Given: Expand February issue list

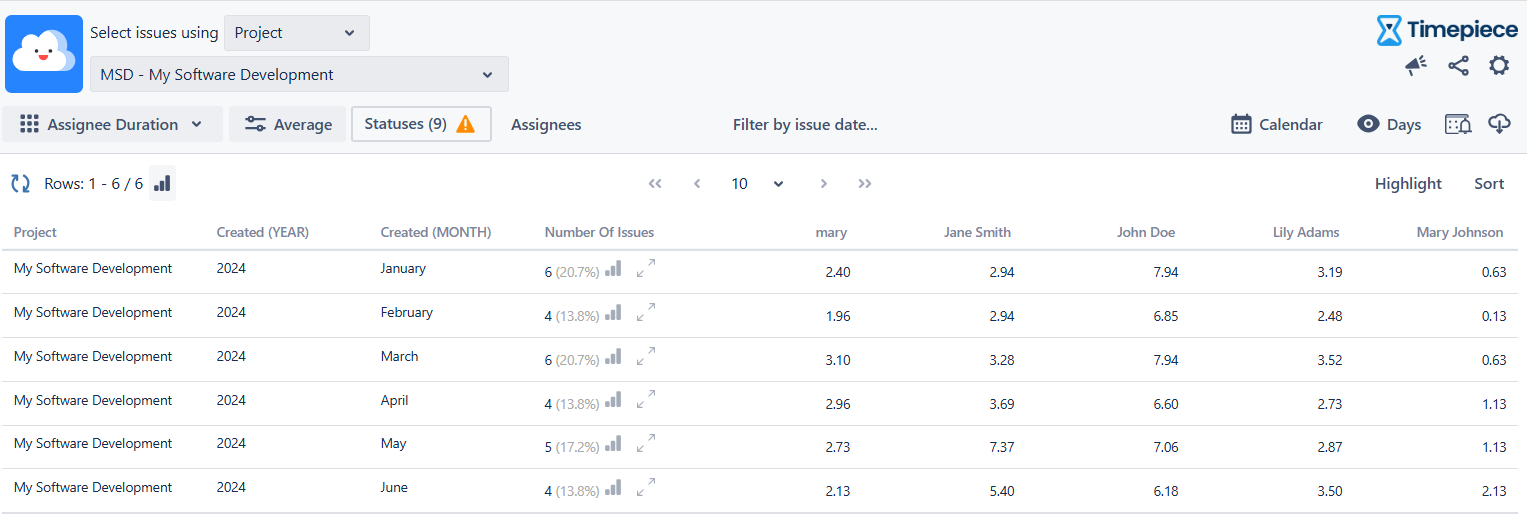Looking at the screenshot, I should [646, 312].
